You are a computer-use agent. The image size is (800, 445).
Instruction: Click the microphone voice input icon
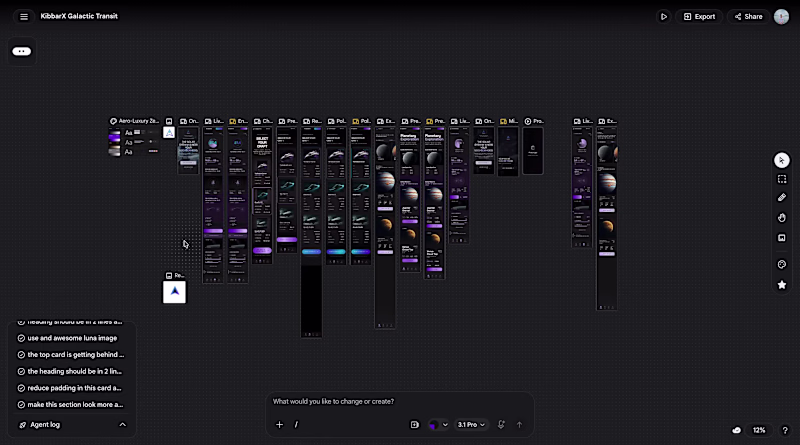coord(501,425)
